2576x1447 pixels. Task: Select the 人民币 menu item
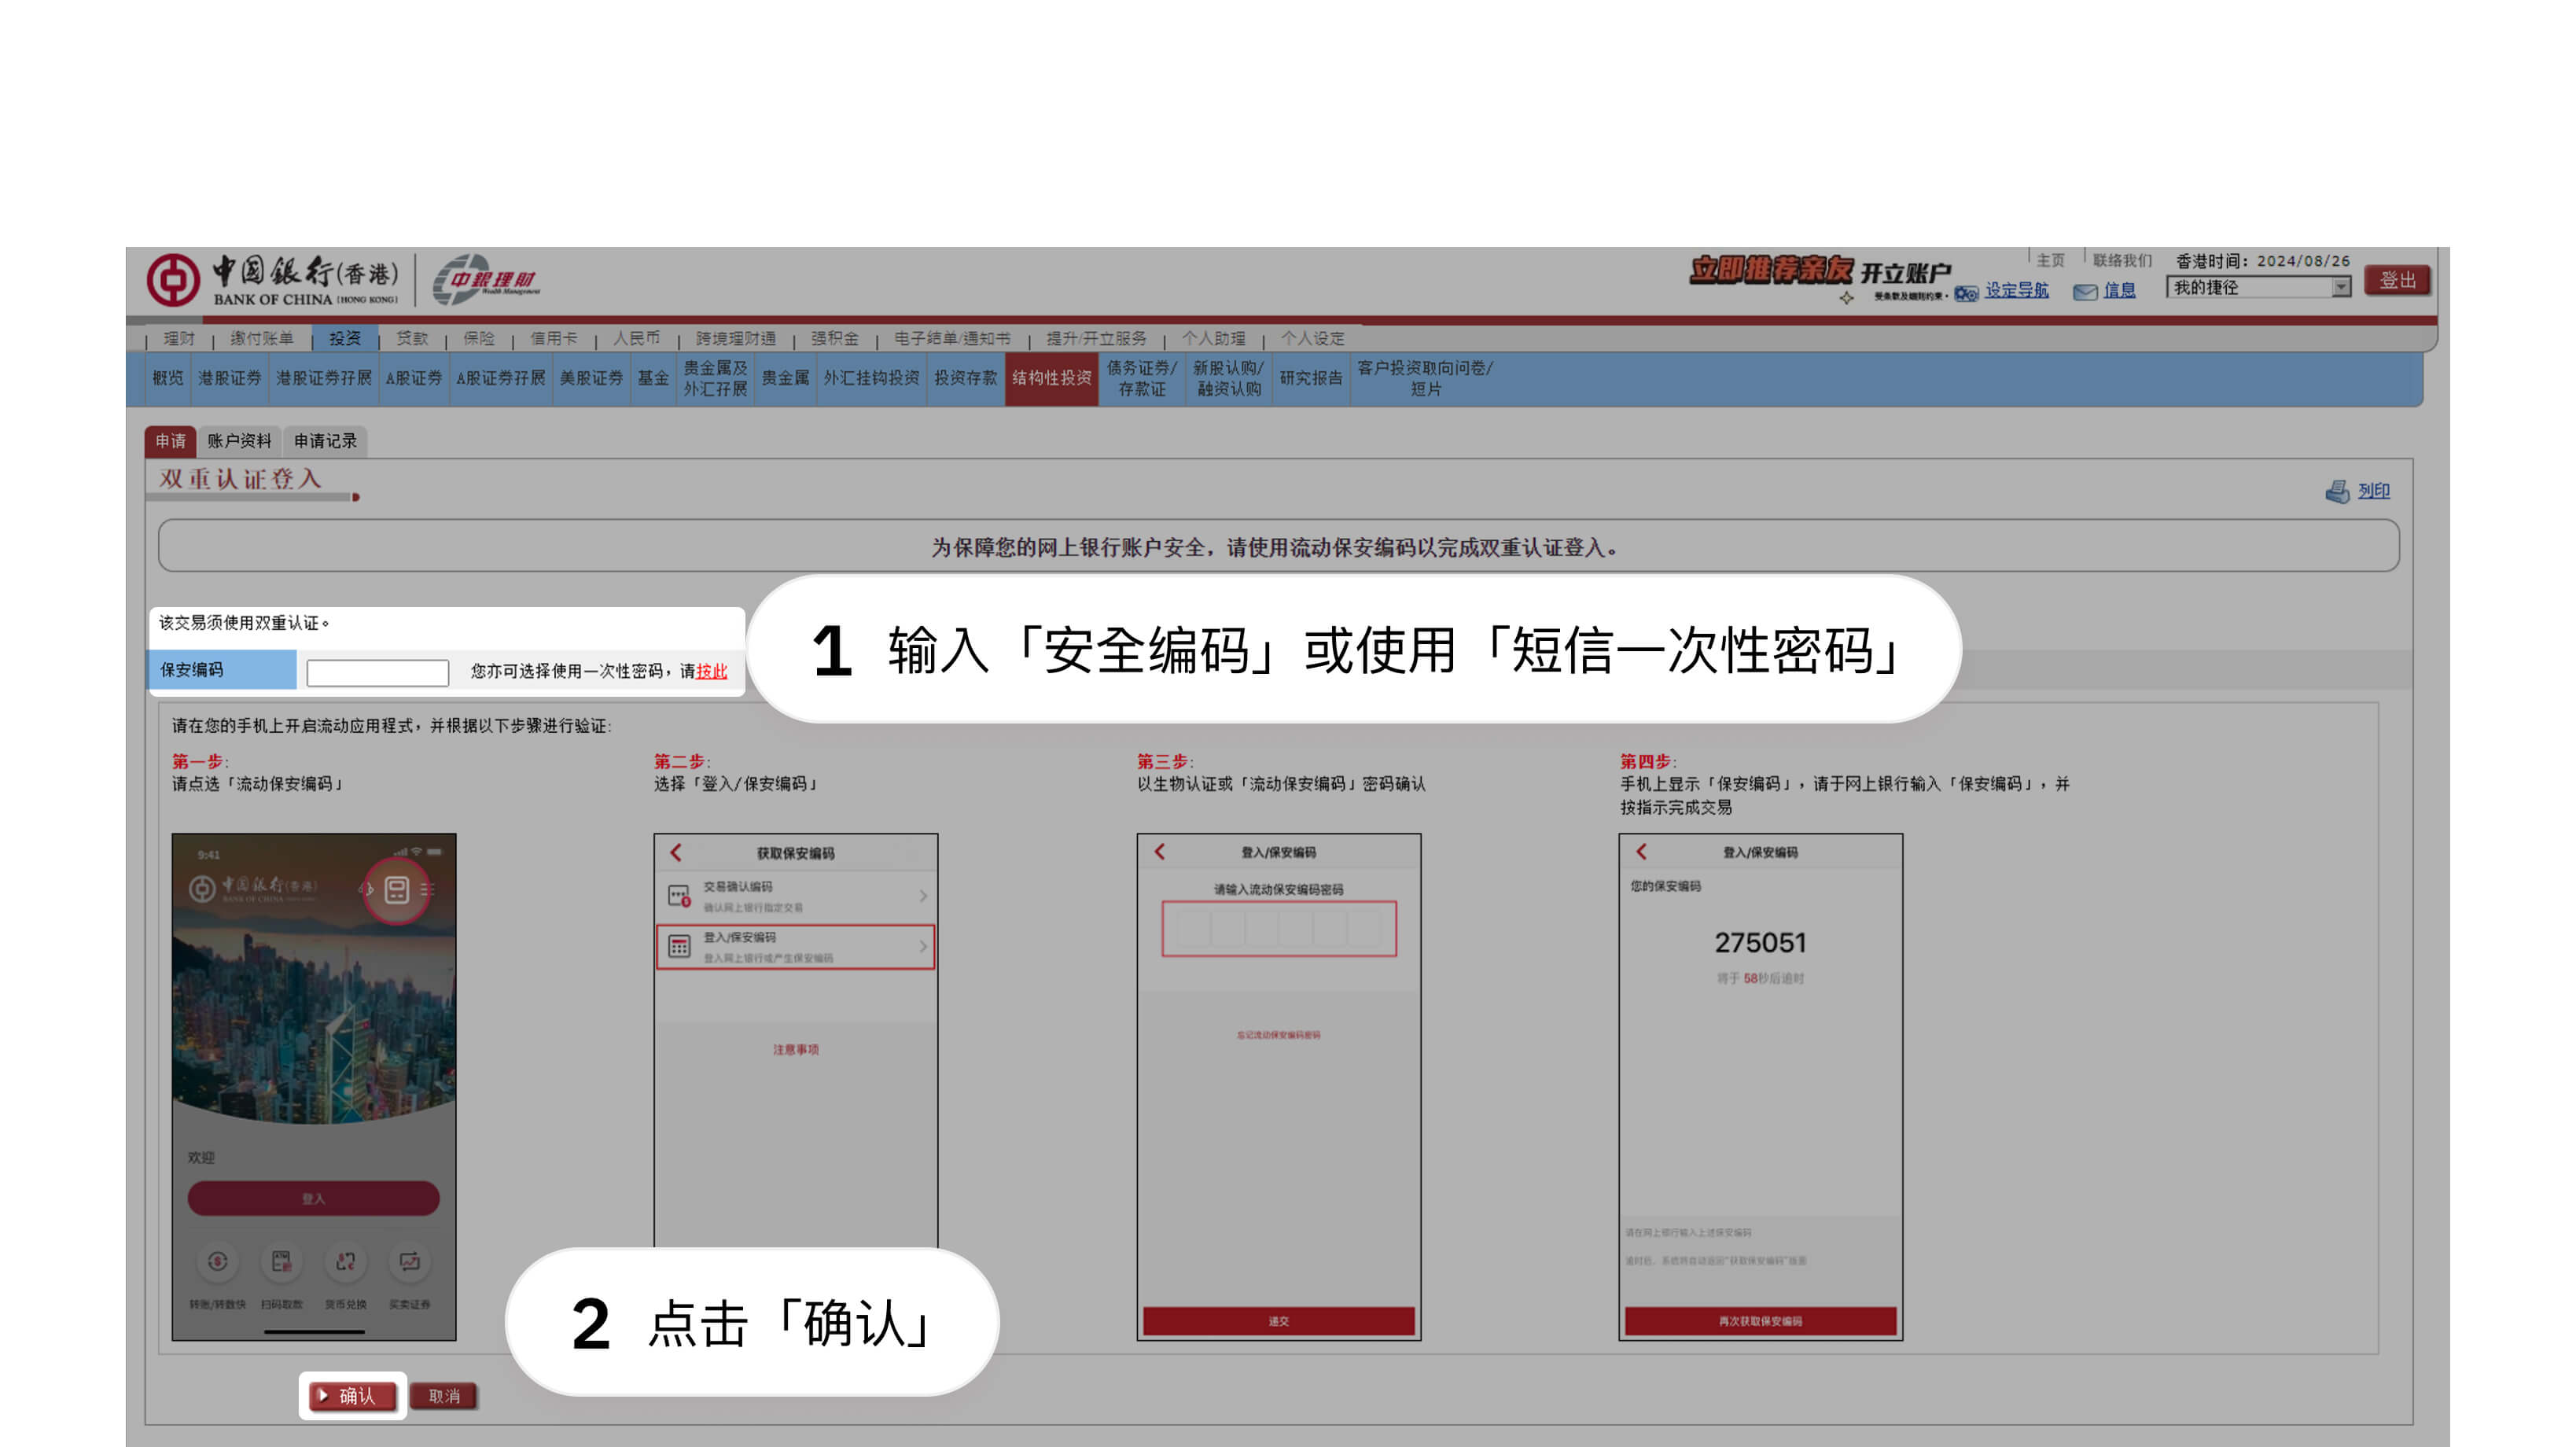pyautogui.click(x=637, y=338)
